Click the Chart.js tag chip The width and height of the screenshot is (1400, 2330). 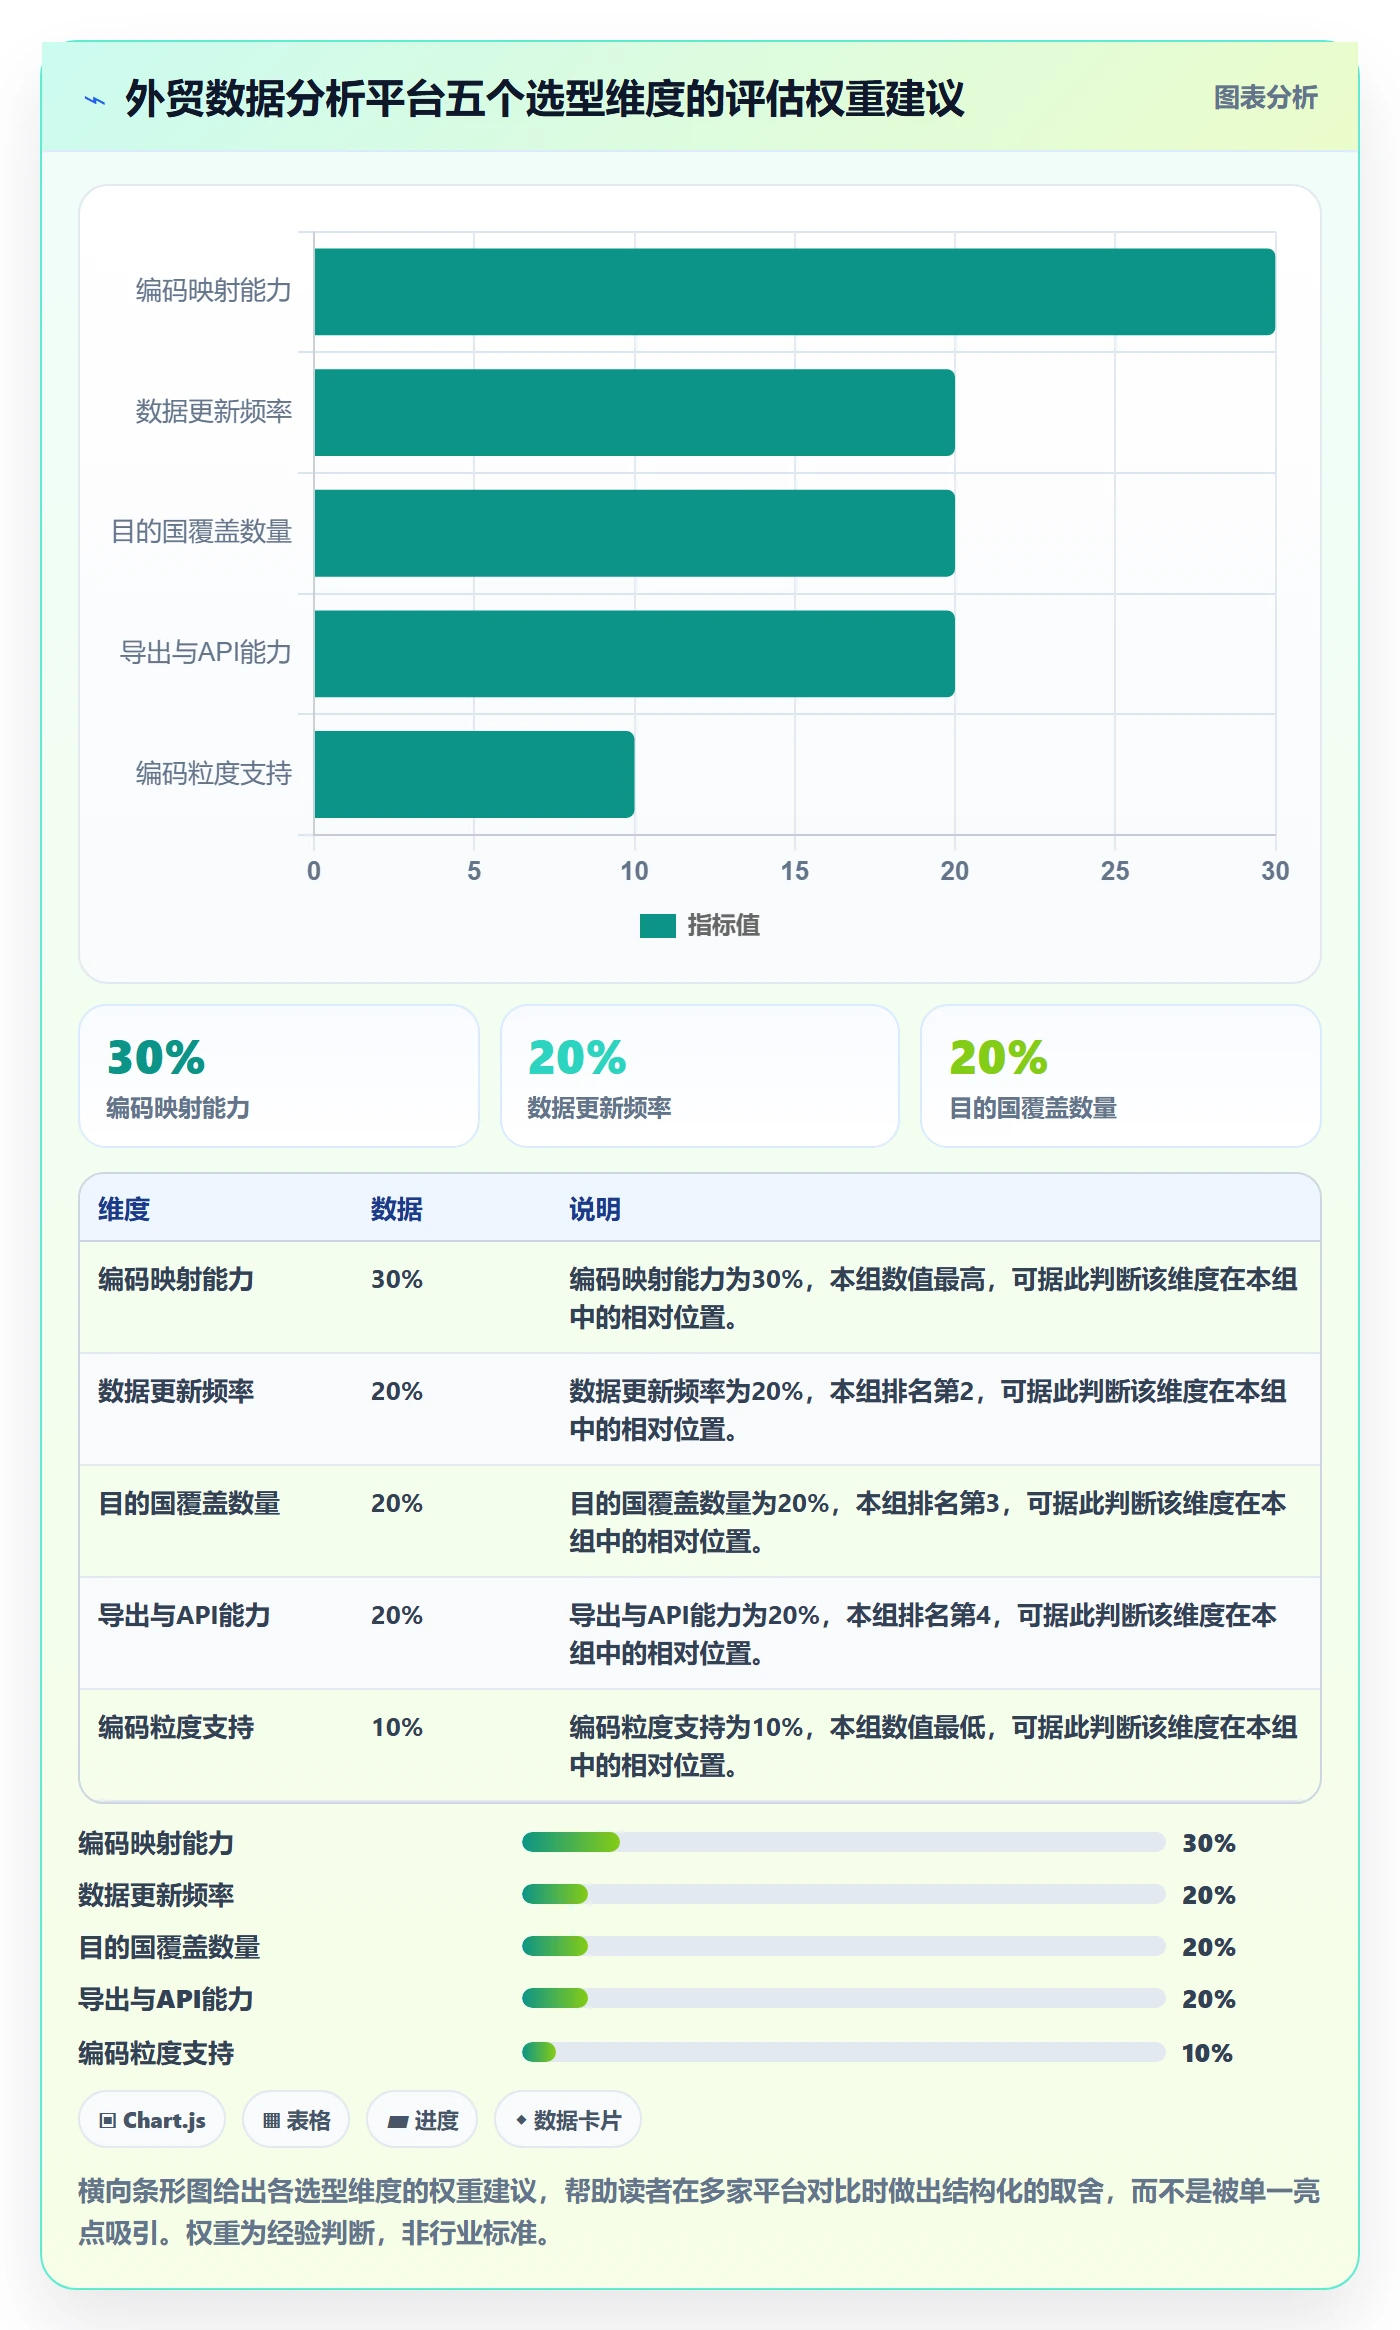click(x=152, y=2120)
